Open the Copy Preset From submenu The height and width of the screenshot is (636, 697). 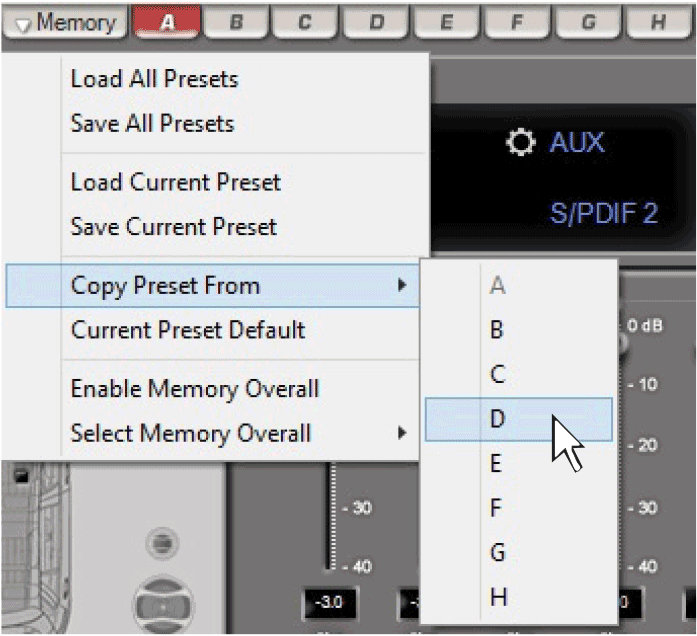[212, 285]
